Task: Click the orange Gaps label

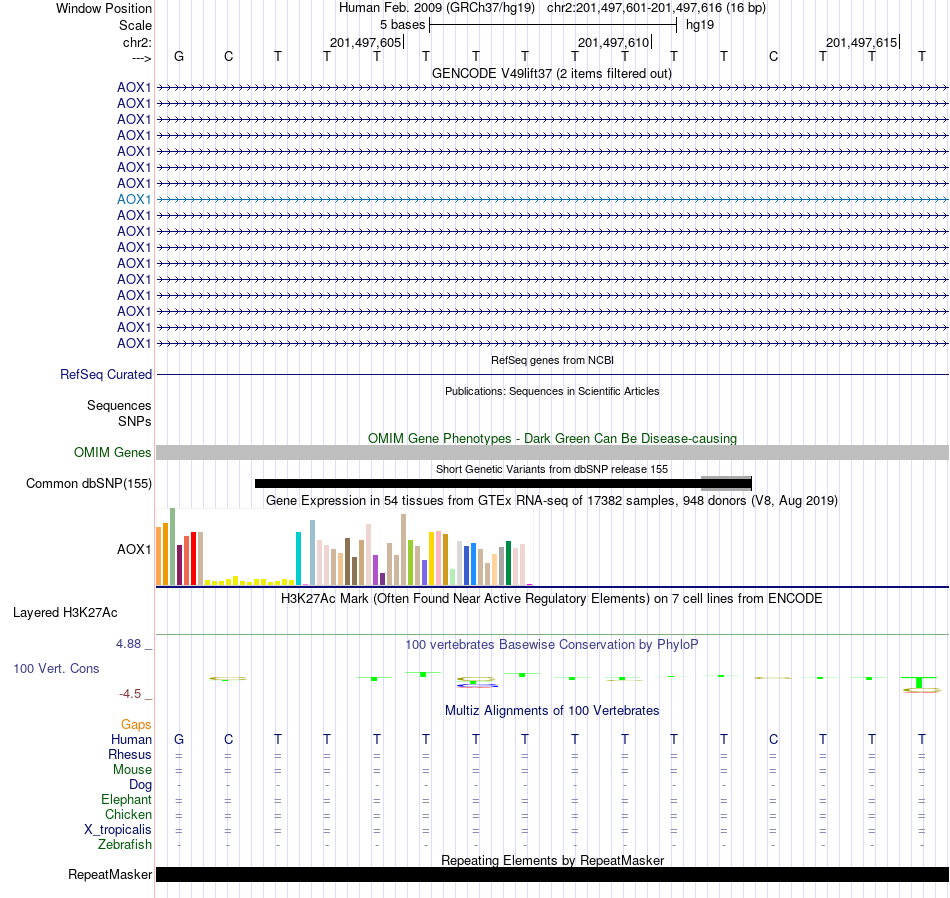Action: 136,725
